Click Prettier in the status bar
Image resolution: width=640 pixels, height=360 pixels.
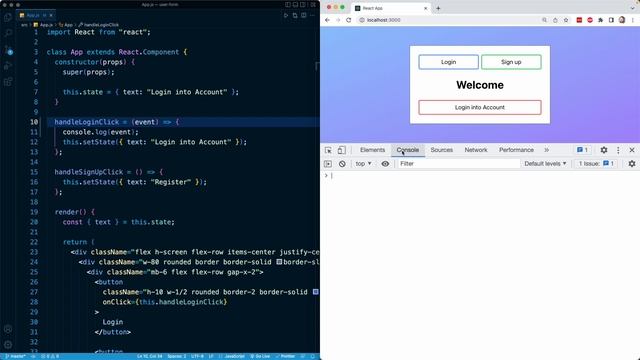[x=285, y=356]
